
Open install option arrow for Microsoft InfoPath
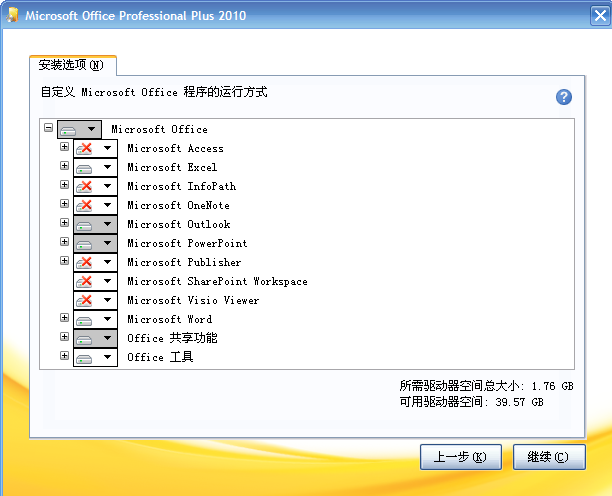pos(107,186)
